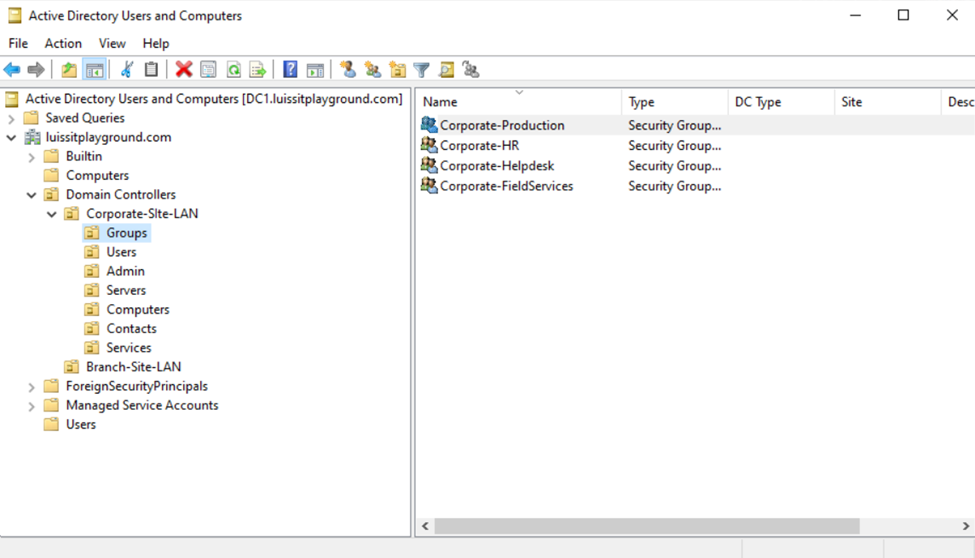The width and height of the screenshot is (975, 558).
Task: Expand the Builtin container
Action: [32, 157]
